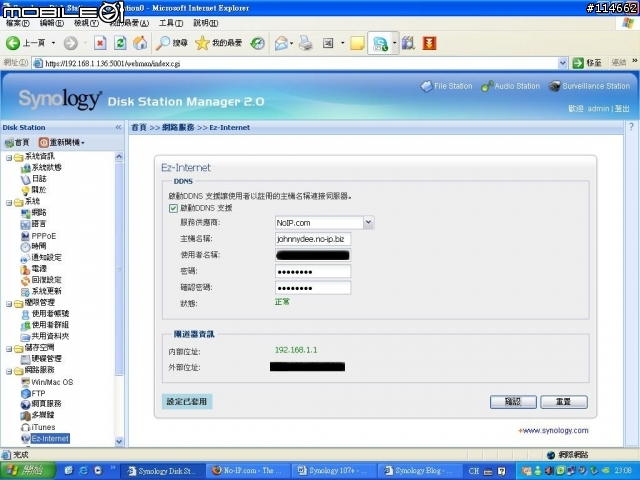Image resolution: width=640 pixels, height=480 pixels.
Task: Click the 重置 reset button
Action: 564,402
